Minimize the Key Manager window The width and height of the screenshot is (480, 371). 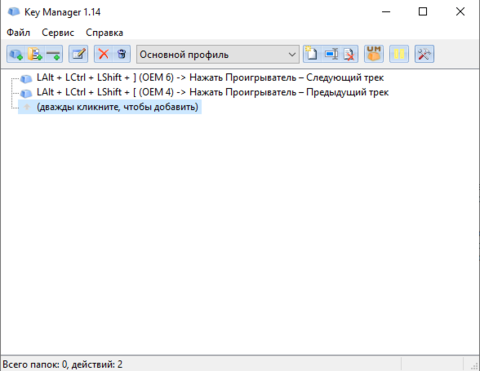386,12
